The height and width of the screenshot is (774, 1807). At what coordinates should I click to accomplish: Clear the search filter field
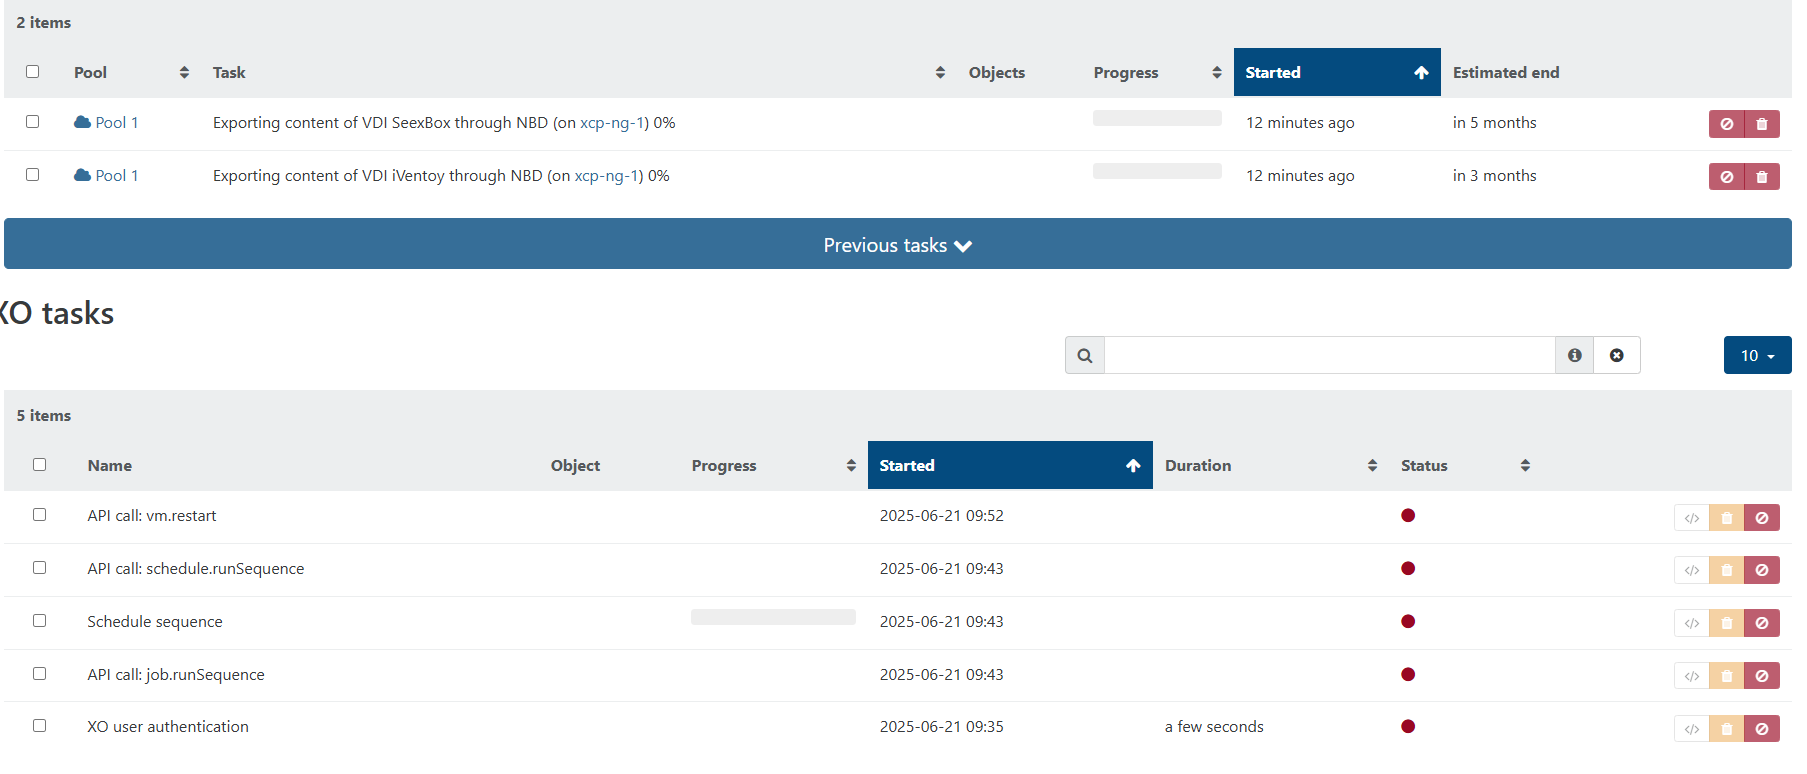click(x=1616, y=356)
